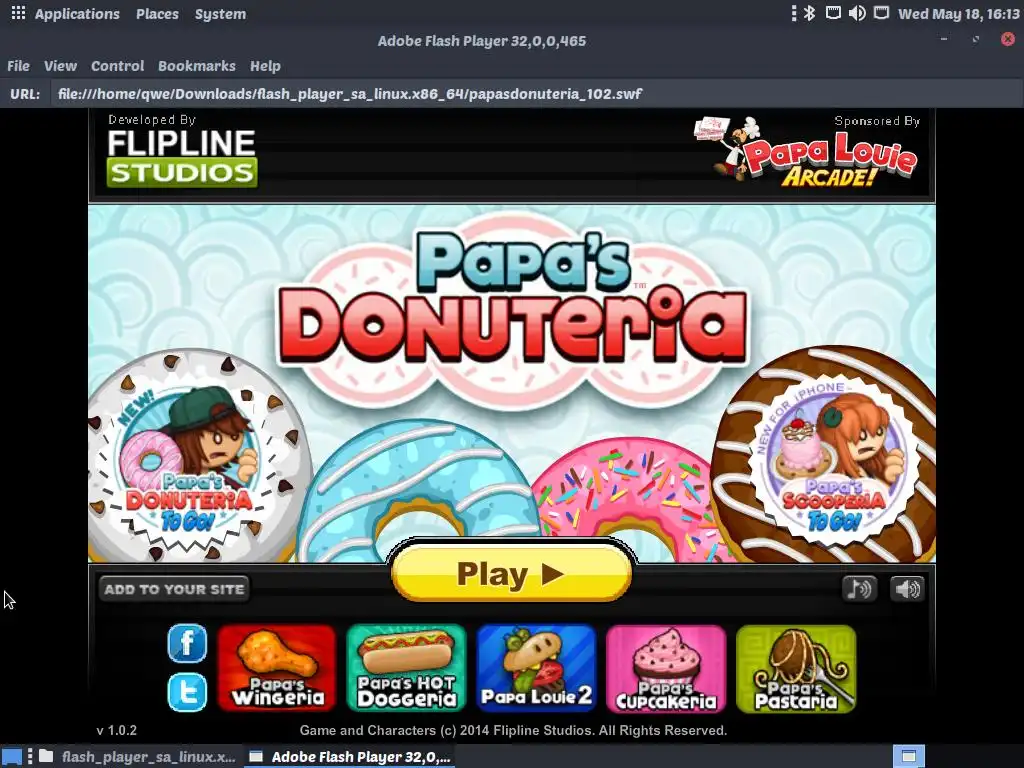
Task: Open the View menu
Action: click(x=60, y=66)
